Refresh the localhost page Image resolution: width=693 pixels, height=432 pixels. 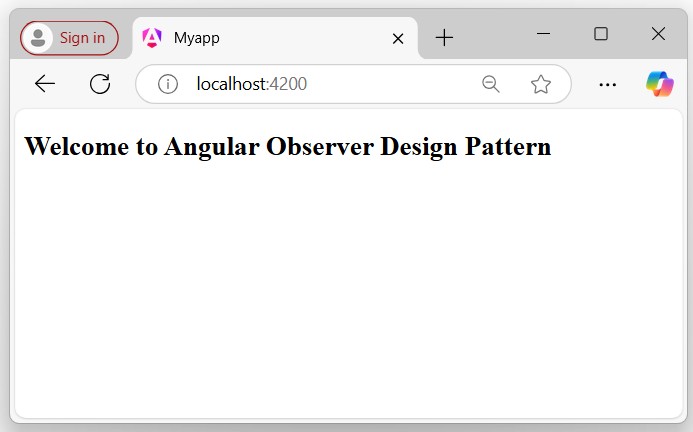click(100, 84)
